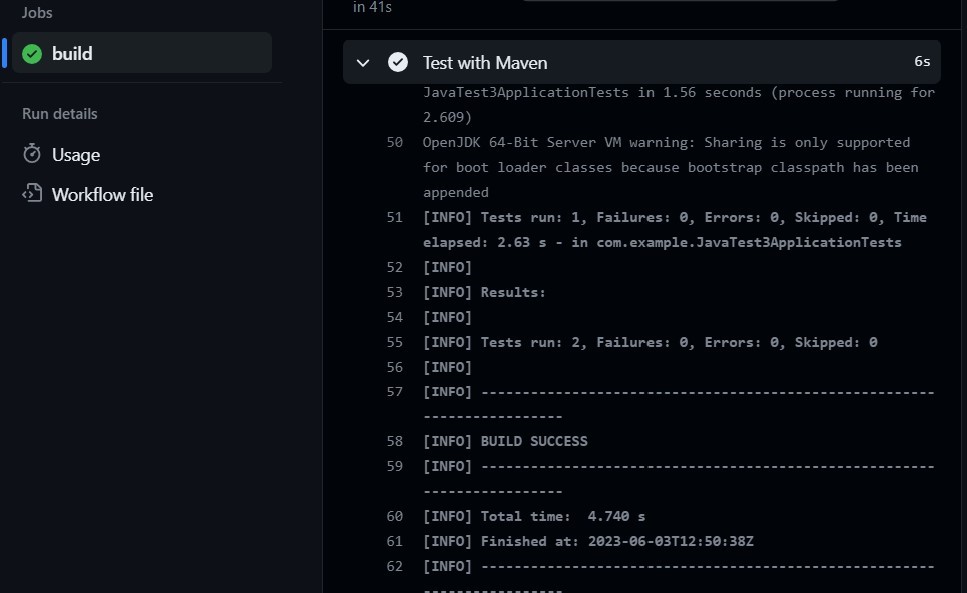Image resolution: width=967 pixels, height=593 pixels.
Task: Click the 'Total time: 4.740 s' log line
Action: click(x=534, y=517)
